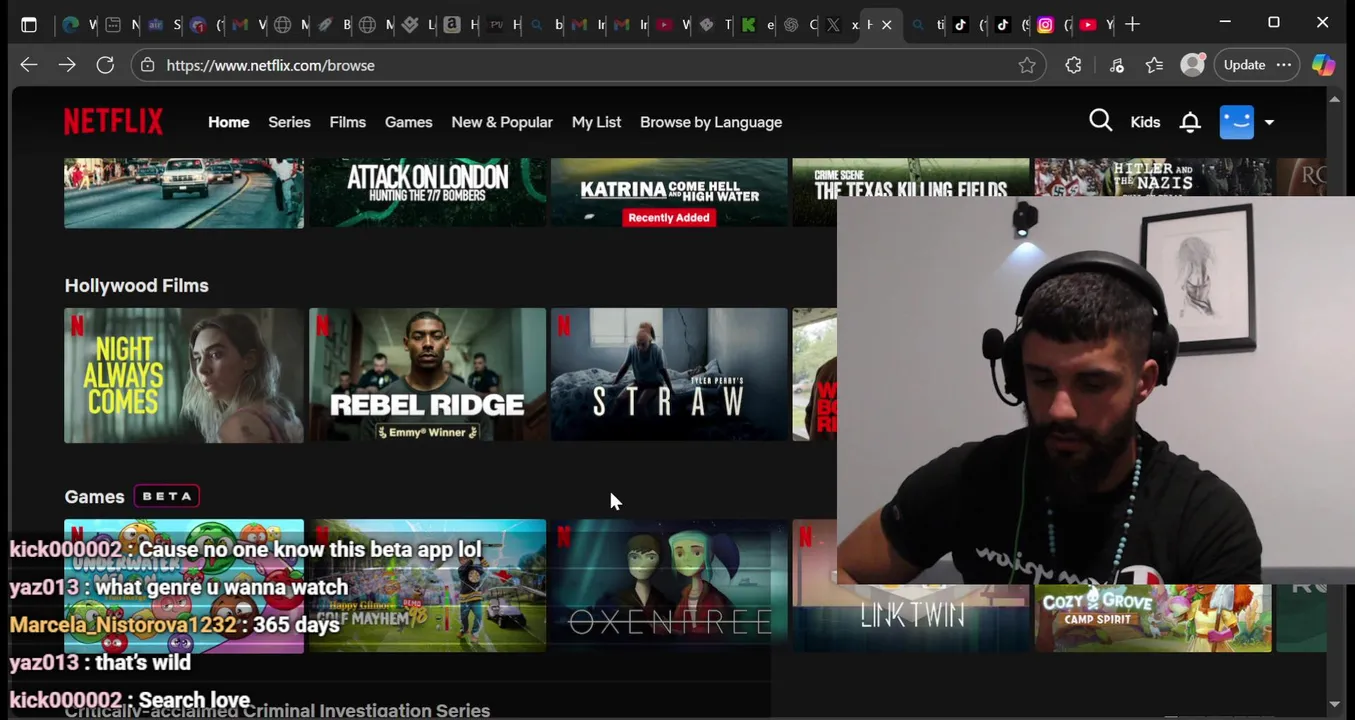Switch to the first Edge-icon tab

(x=70, y=25)
